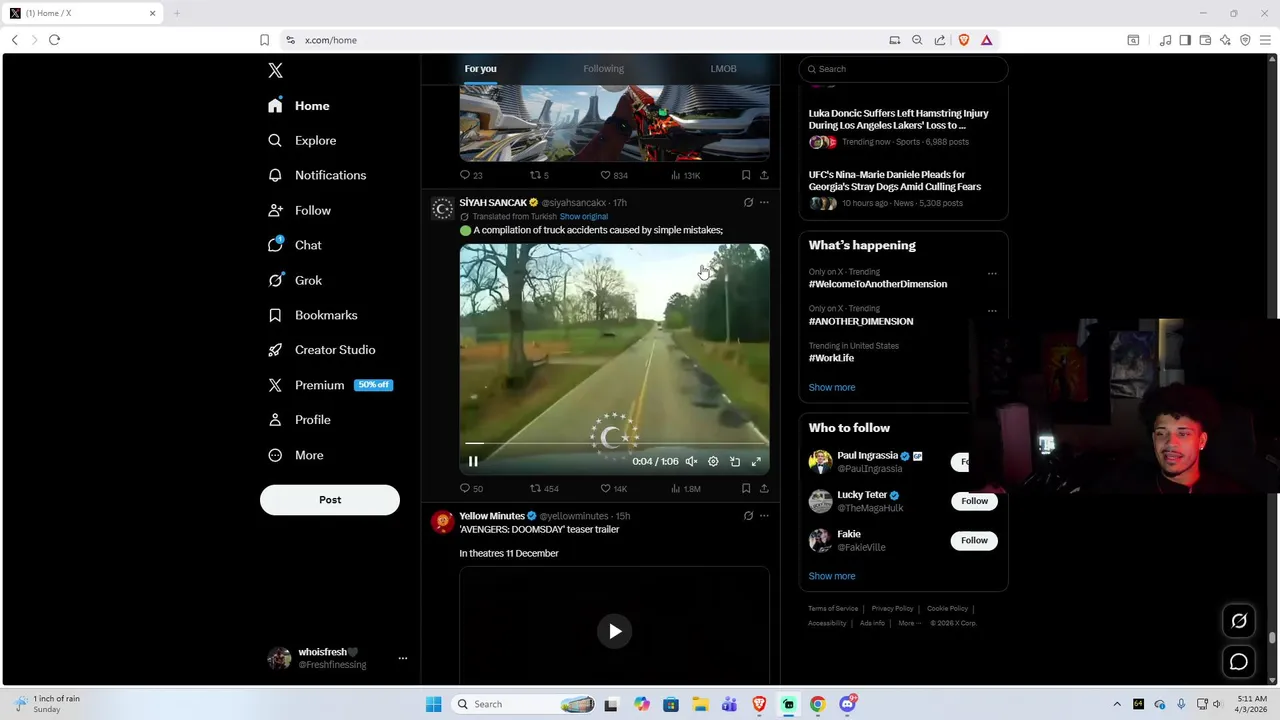Image resolution: width=1280 pixels, height=720 pixels.
Task: Open Brave Wallet toolbar icon
Action: [x=1205, y=40]
